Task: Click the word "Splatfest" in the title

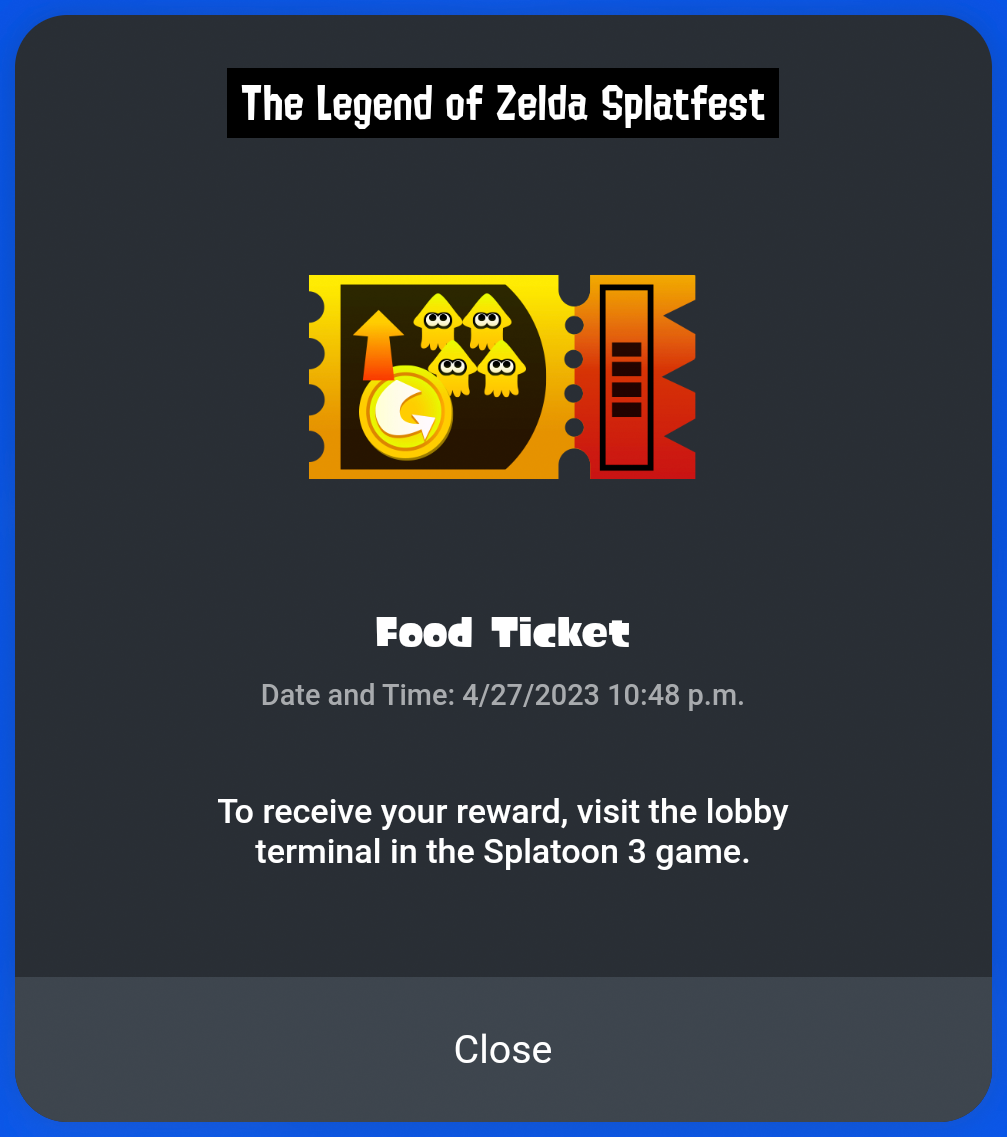Action: coord(684,103)
